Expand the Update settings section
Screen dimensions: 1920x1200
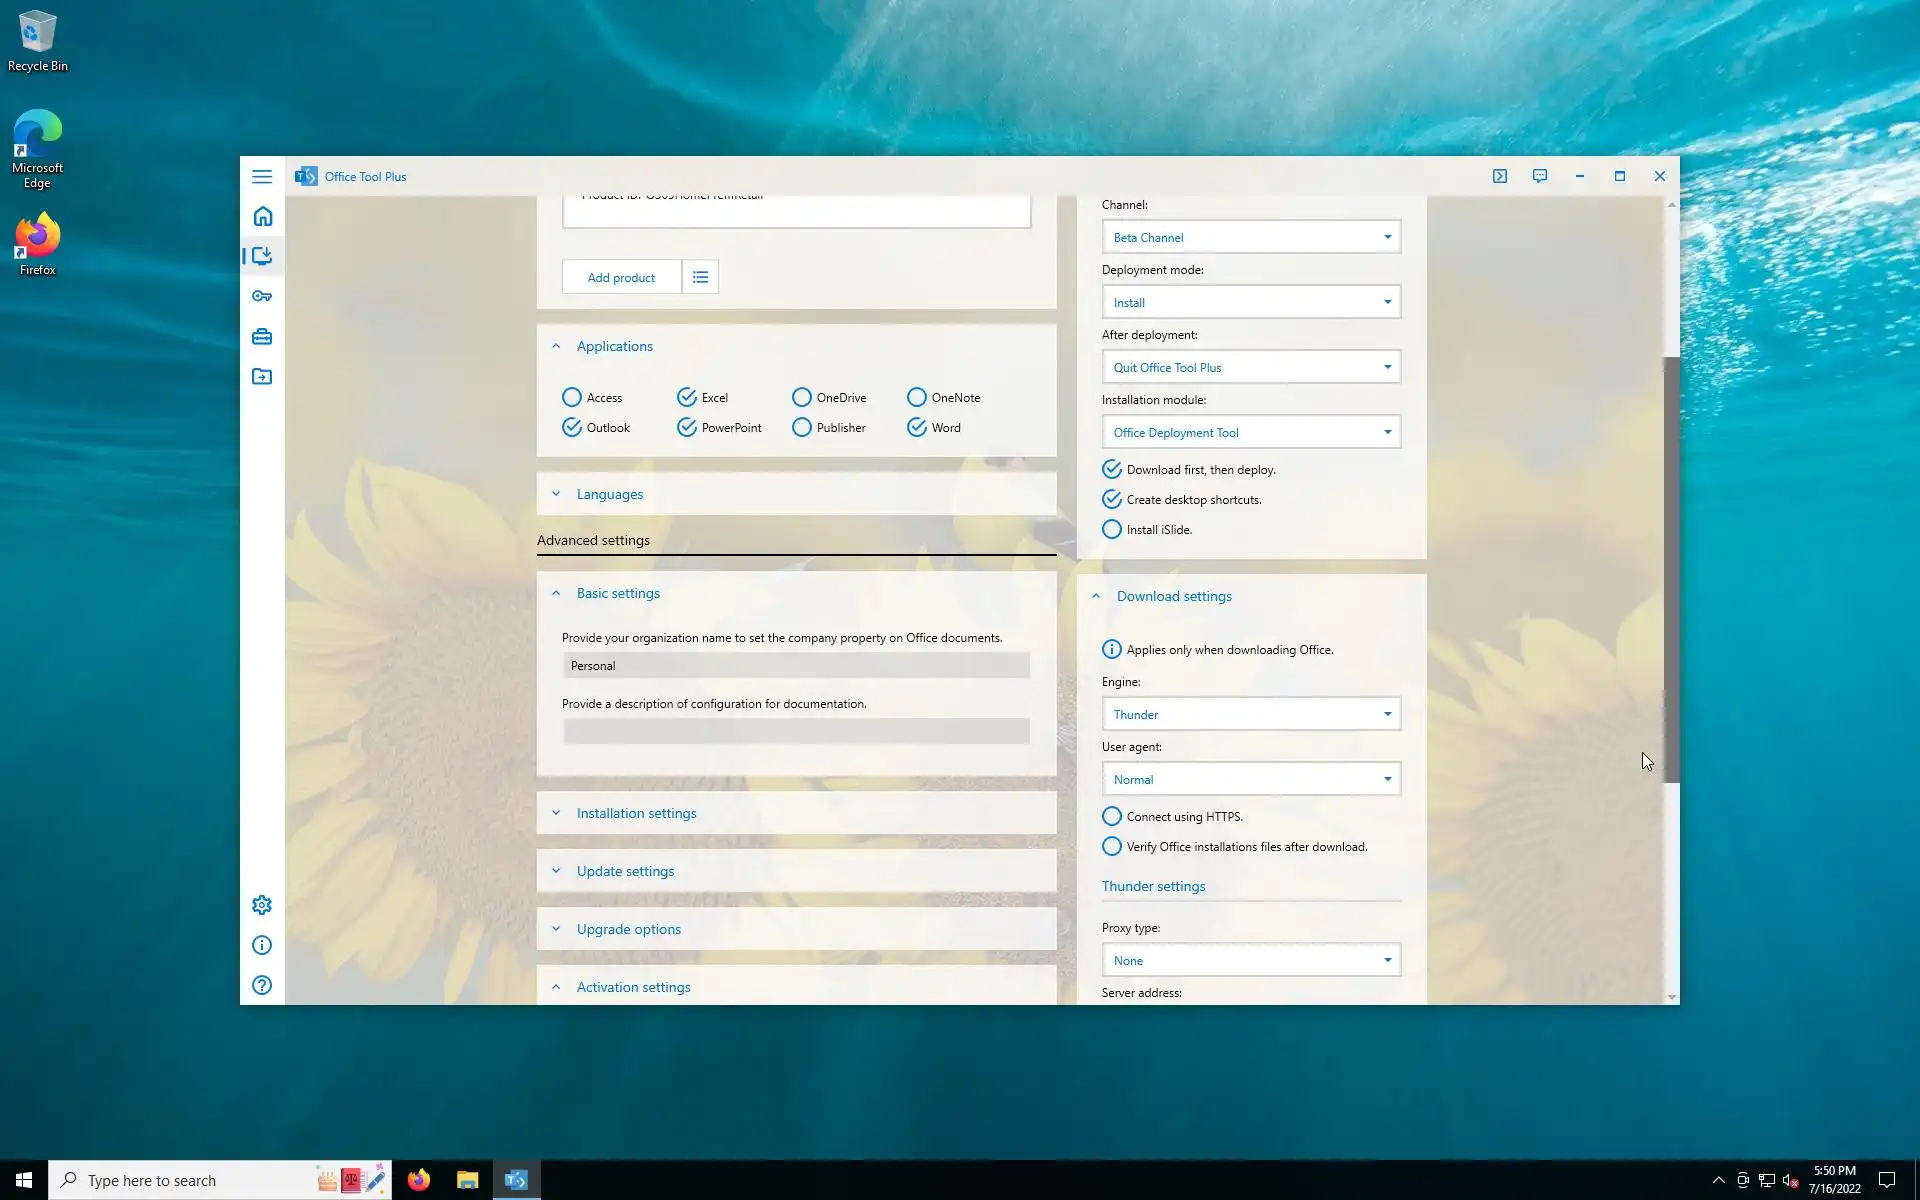pyautogui.click(x=625, y=871)
